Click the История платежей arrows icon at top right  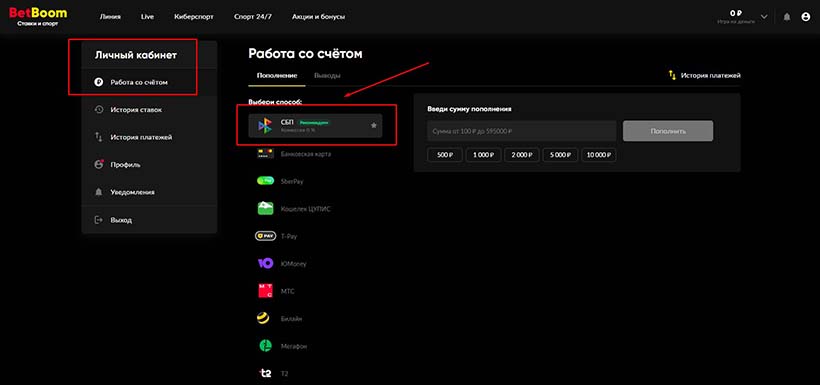672,76
